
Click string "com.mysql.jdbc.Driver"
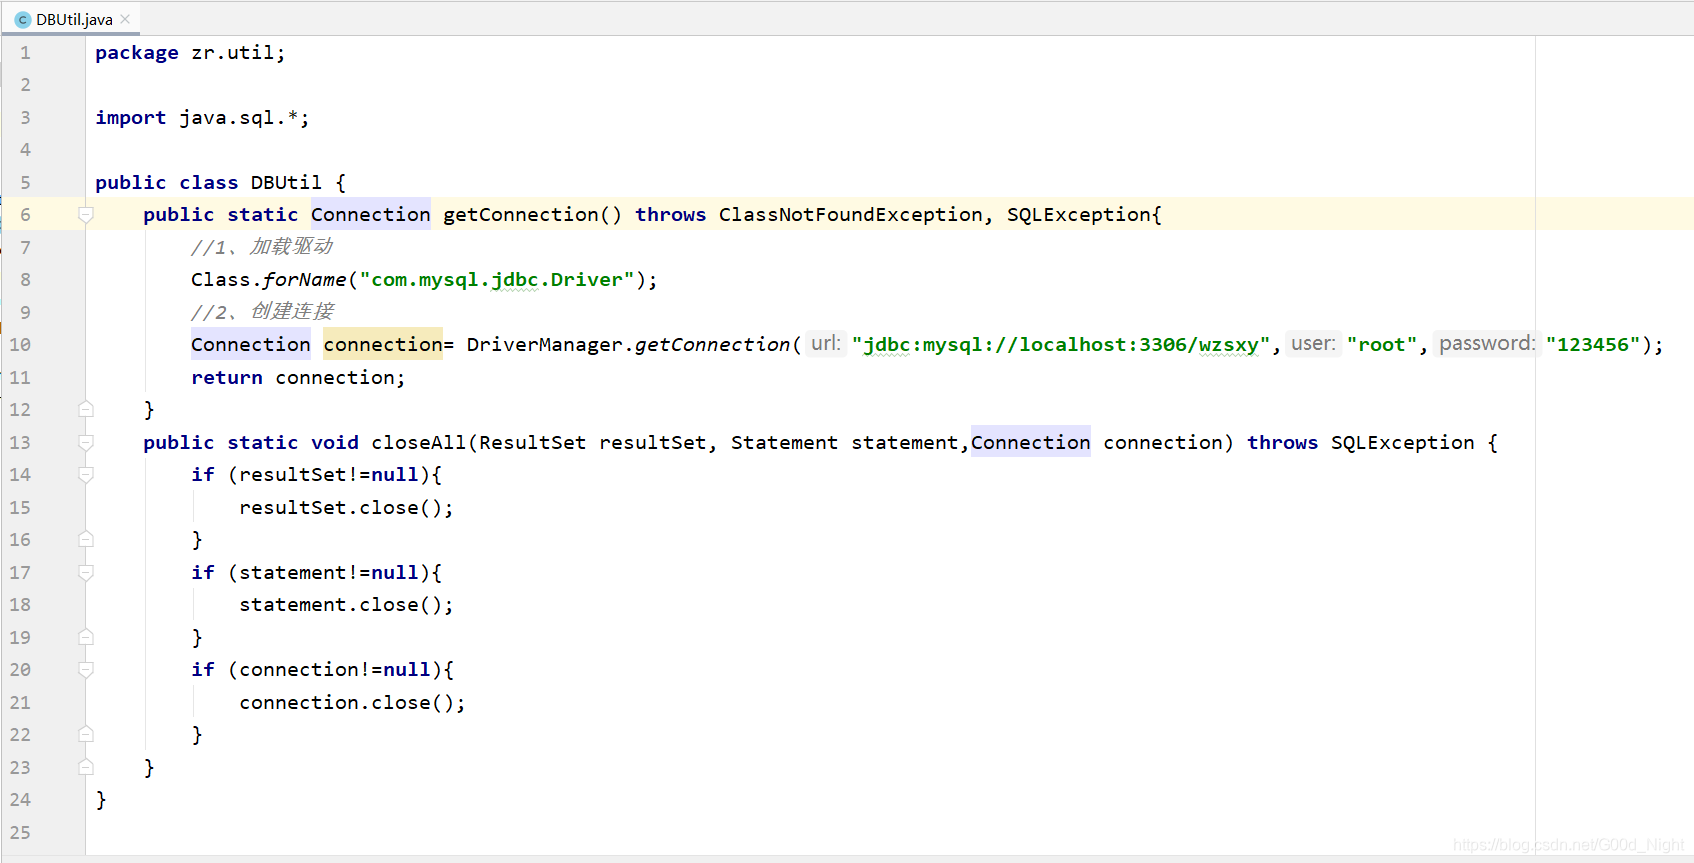497,279
